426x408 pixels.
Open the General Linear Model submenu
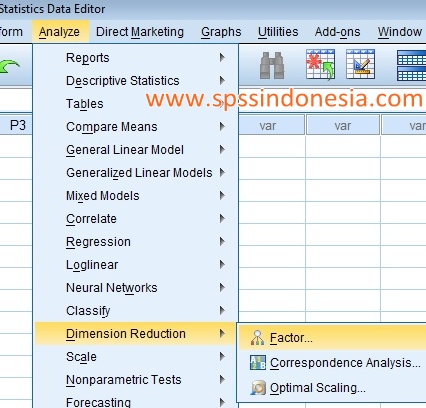click(x=136, y=150)
